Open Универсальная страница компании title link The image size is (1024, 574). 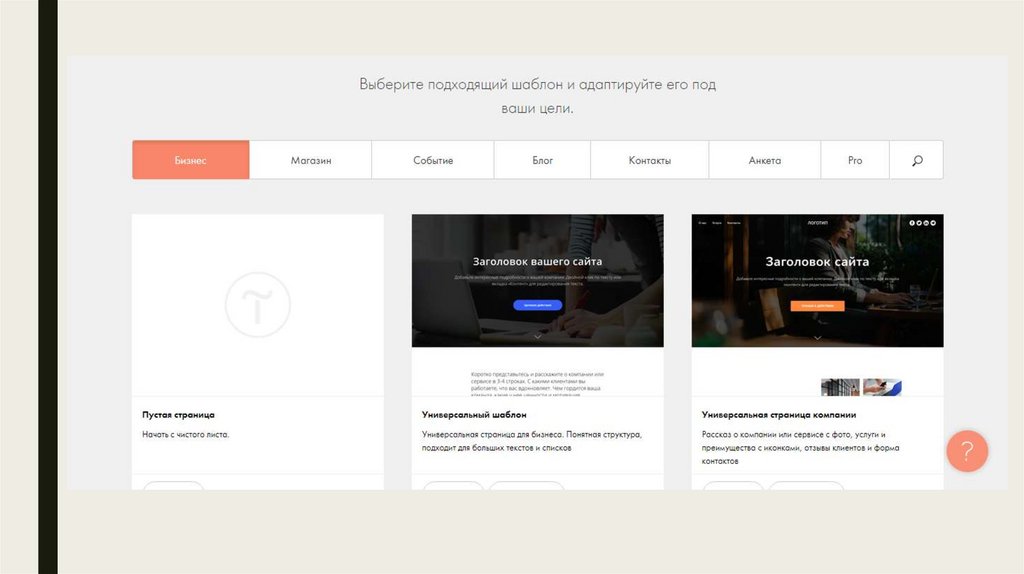point(779,414)
